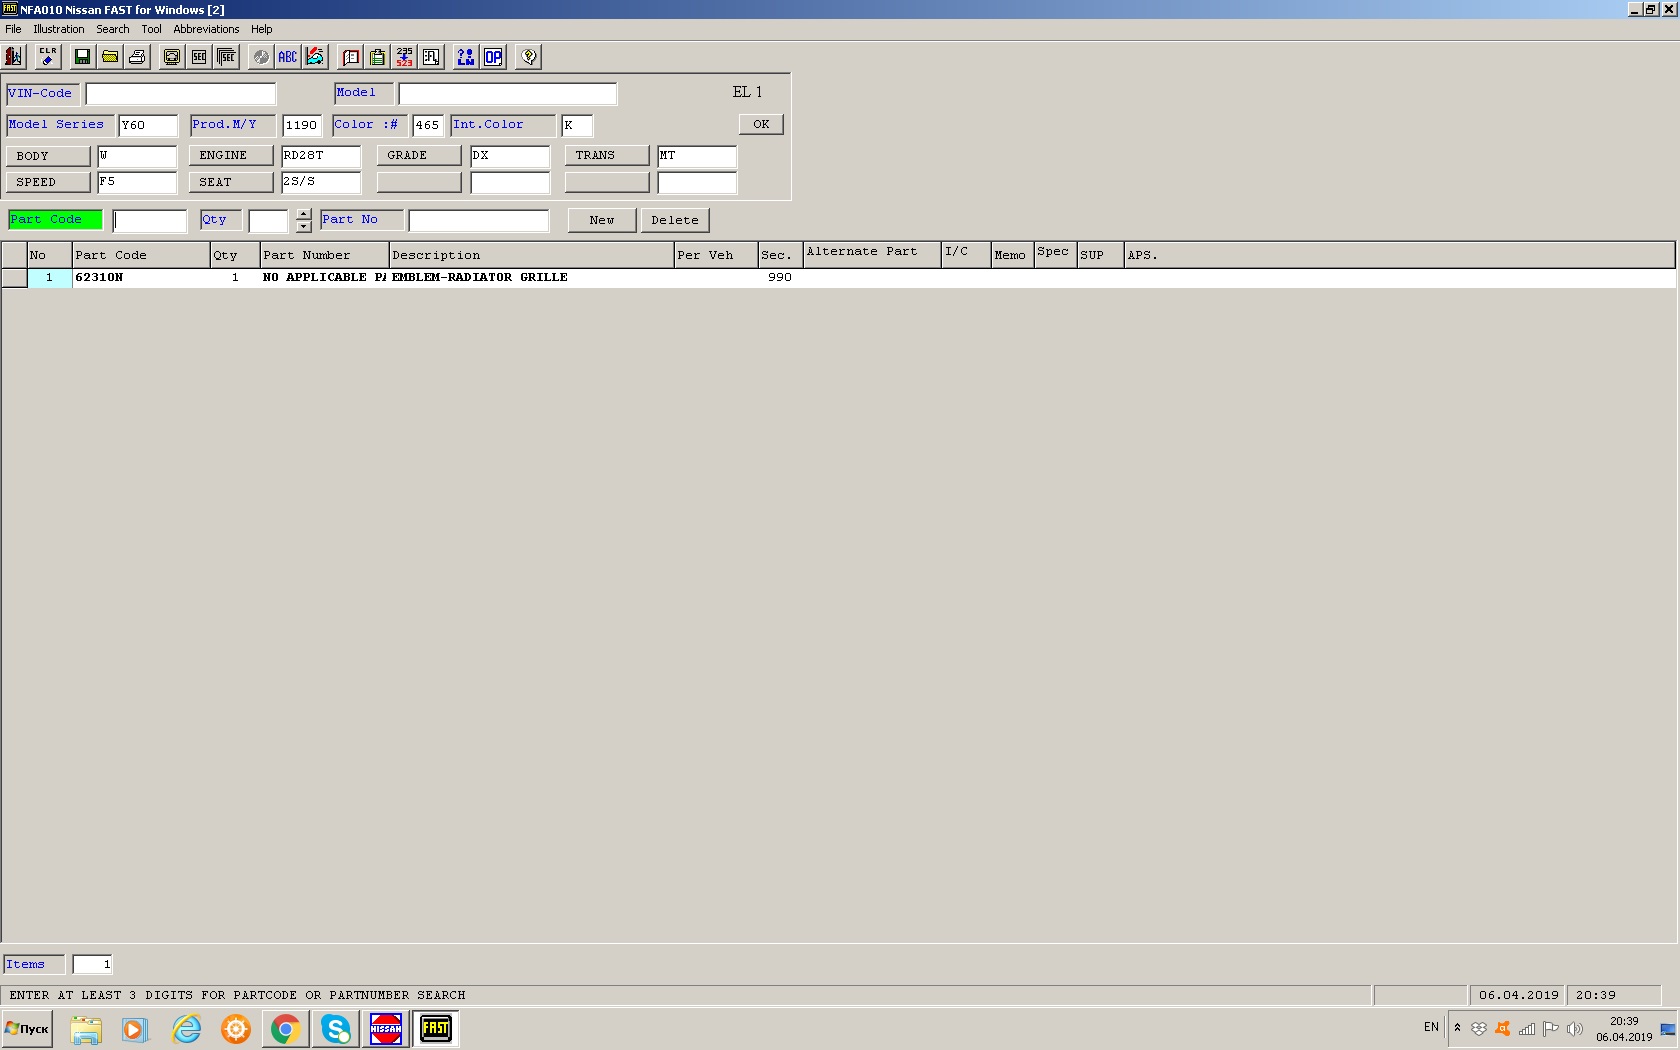The image size is (1680, 1050).
Task: Click the Nissan logo taskbar icon
Action: tap(386, 1029)
